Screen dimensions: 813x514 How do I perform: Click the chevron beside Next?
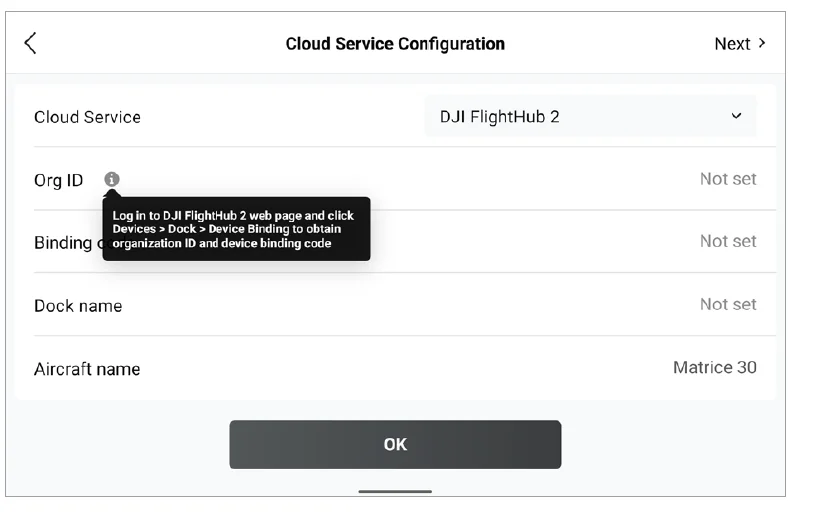[762, 43]
